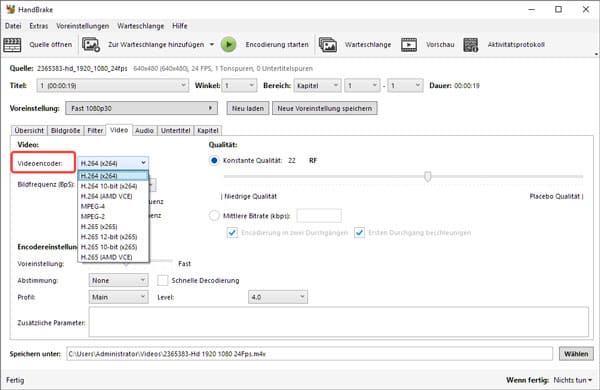600x390 pixels.
Task: Click Neue Voreinstellung speichern button
Action: point(324,108)
